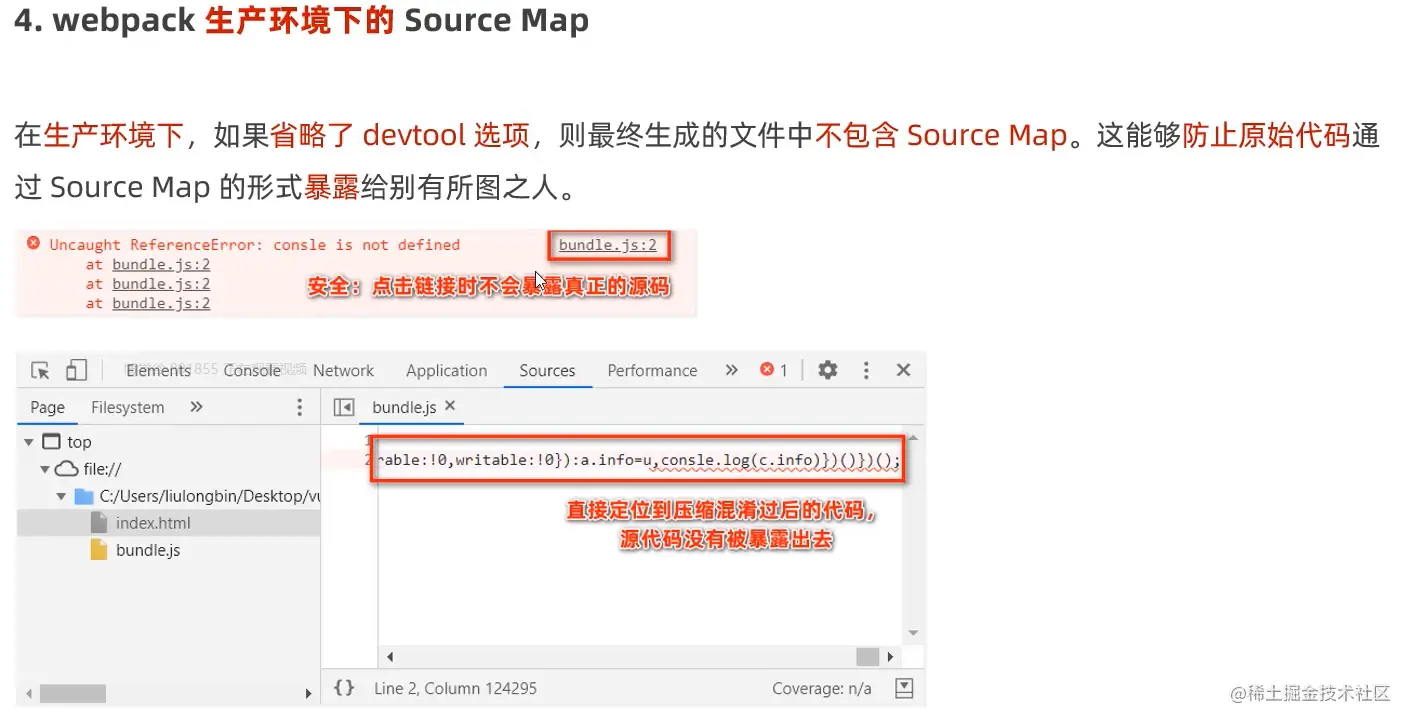Screen dimensions: 1412x725
Task: Toggle the file navigator sidebar icon
Action: (343, 407)
